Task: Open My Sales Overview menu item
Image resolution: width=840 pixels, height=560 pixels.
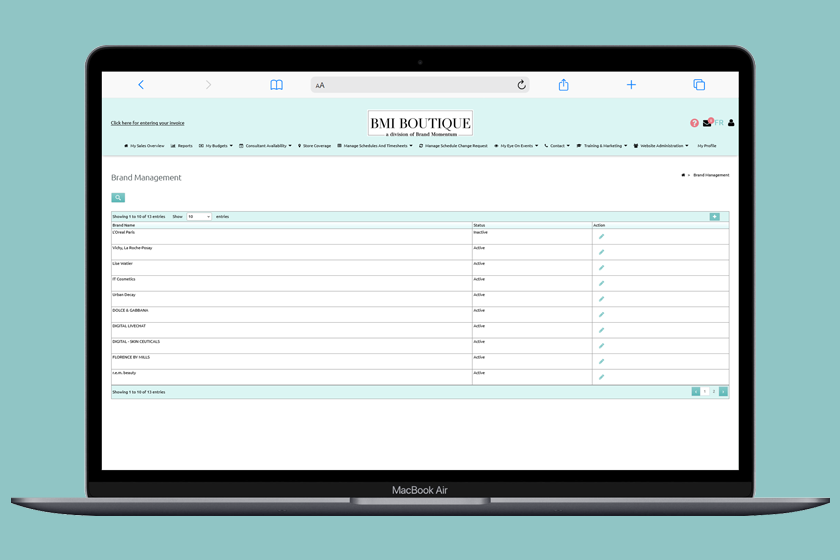Action: click(144, 146)
